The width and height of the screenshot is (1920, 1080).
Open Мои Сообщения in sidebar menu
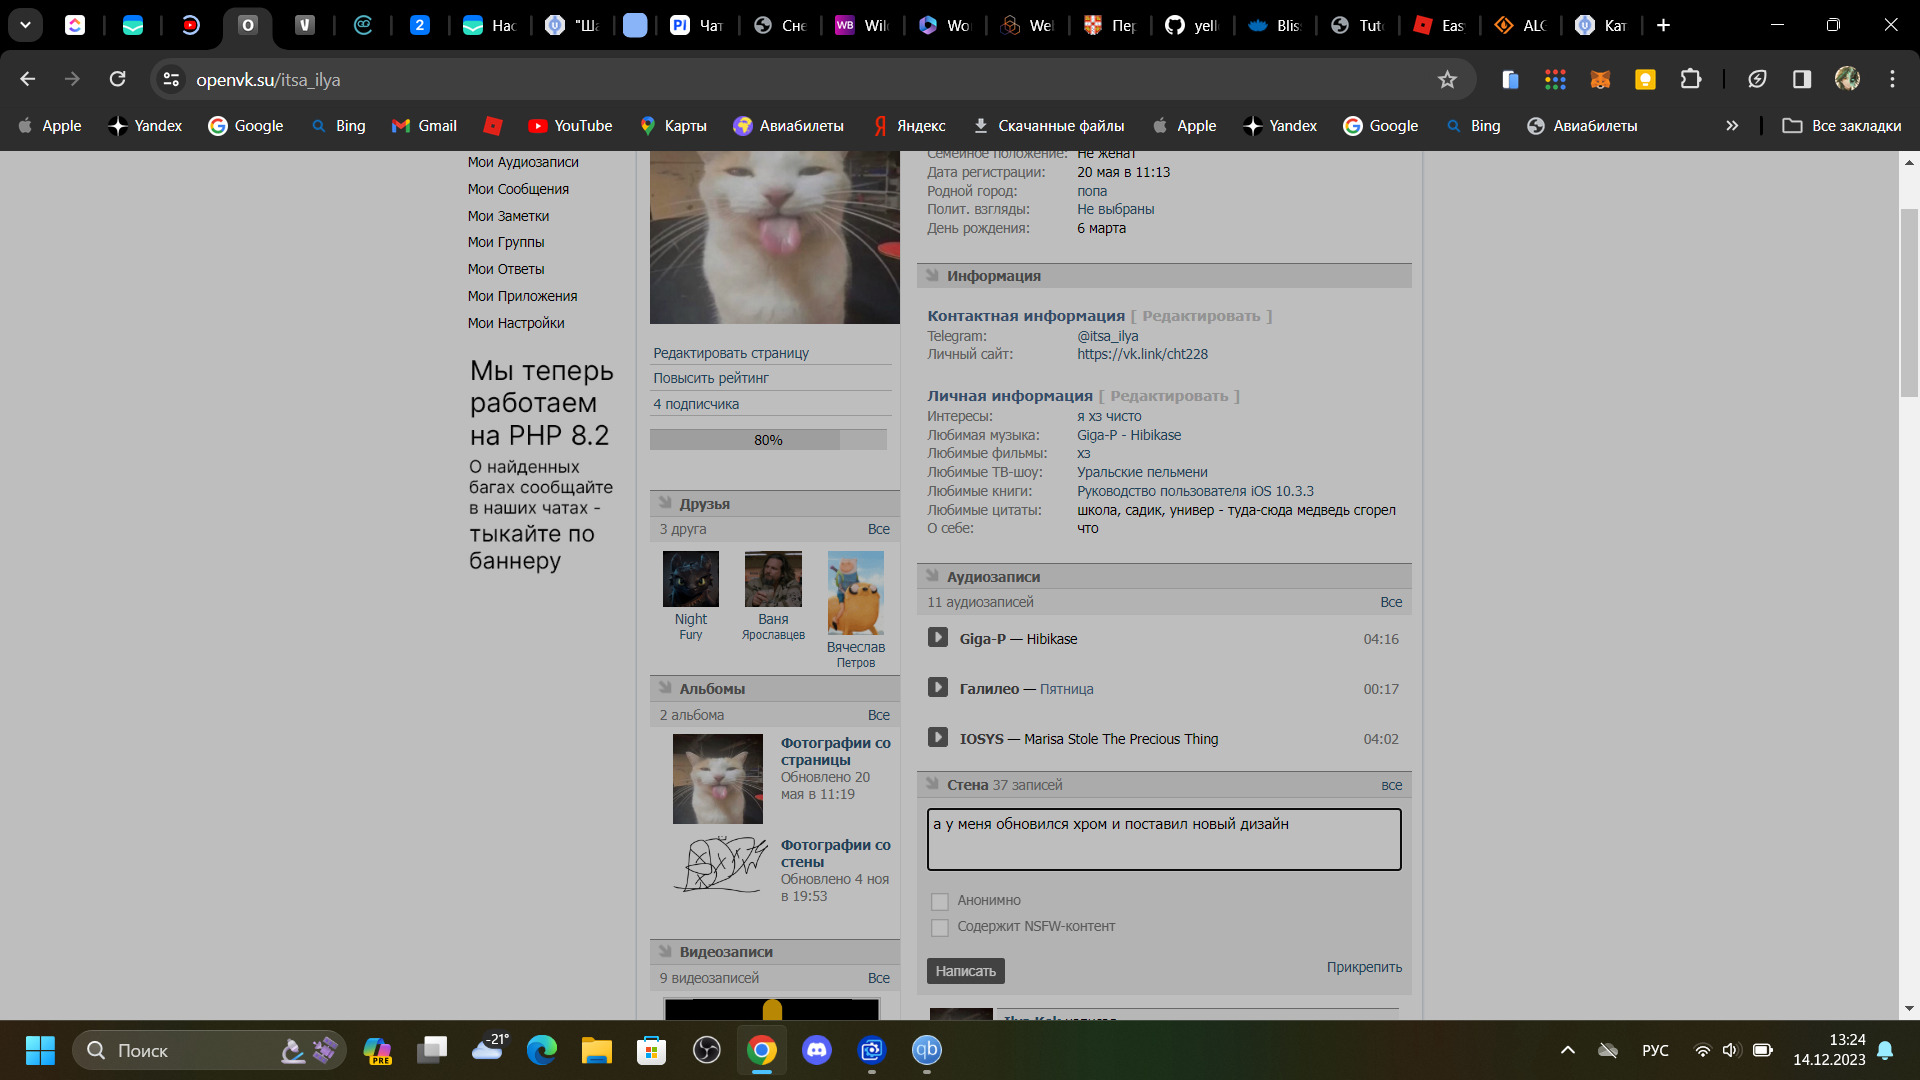pyautogui.click(x=518, y=189)
